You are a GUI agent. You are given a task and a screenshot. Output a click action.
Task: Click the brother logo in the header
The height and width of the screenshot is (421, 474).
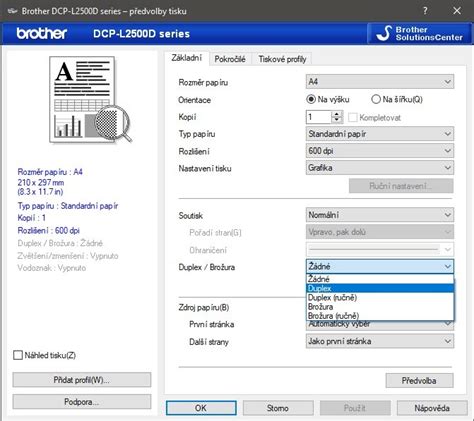pos(42,33)
